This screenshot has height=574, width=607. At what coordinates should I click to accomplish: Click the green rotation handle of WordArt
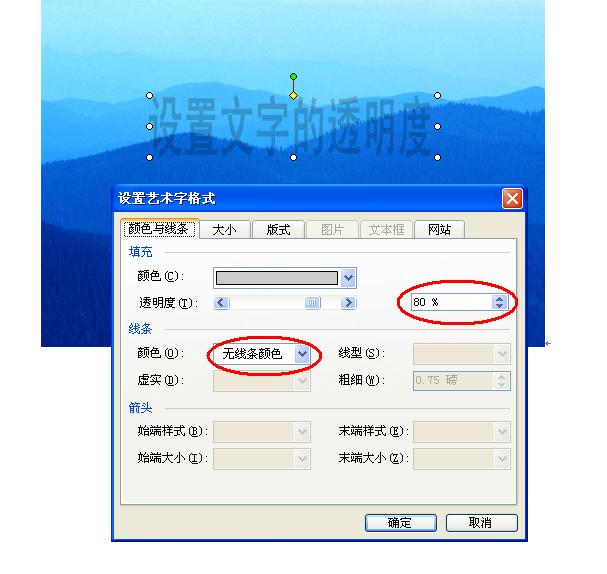tap(293, 77)
